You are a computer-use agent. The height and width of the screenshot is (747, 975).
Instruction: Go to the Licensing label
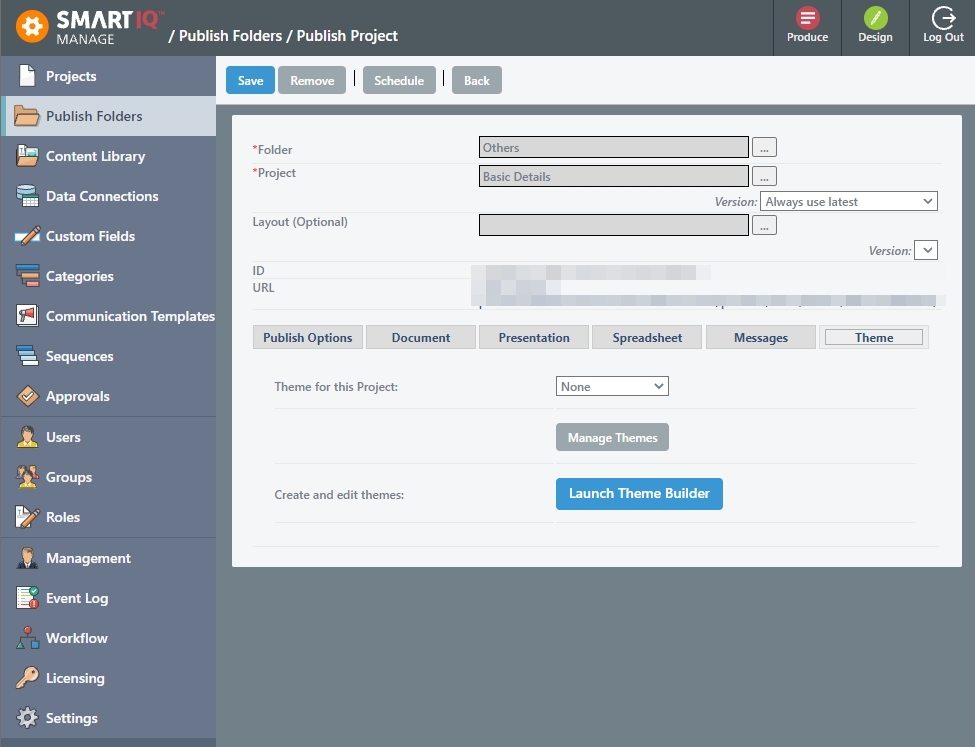(75, 678)
